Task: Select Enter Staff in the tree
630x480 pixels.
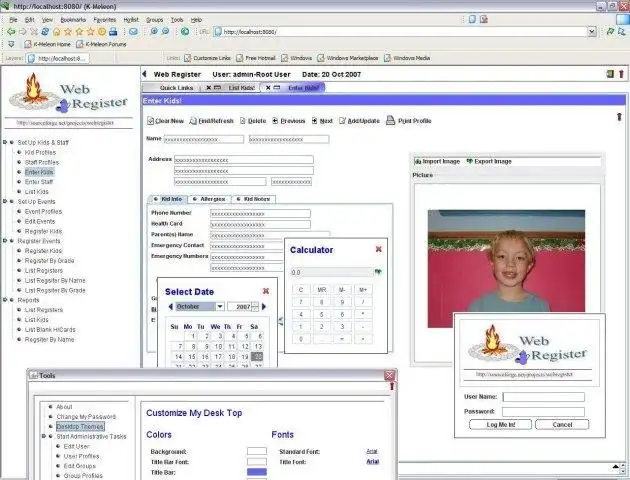Action: pyautogui.click(x=39, y=182)
